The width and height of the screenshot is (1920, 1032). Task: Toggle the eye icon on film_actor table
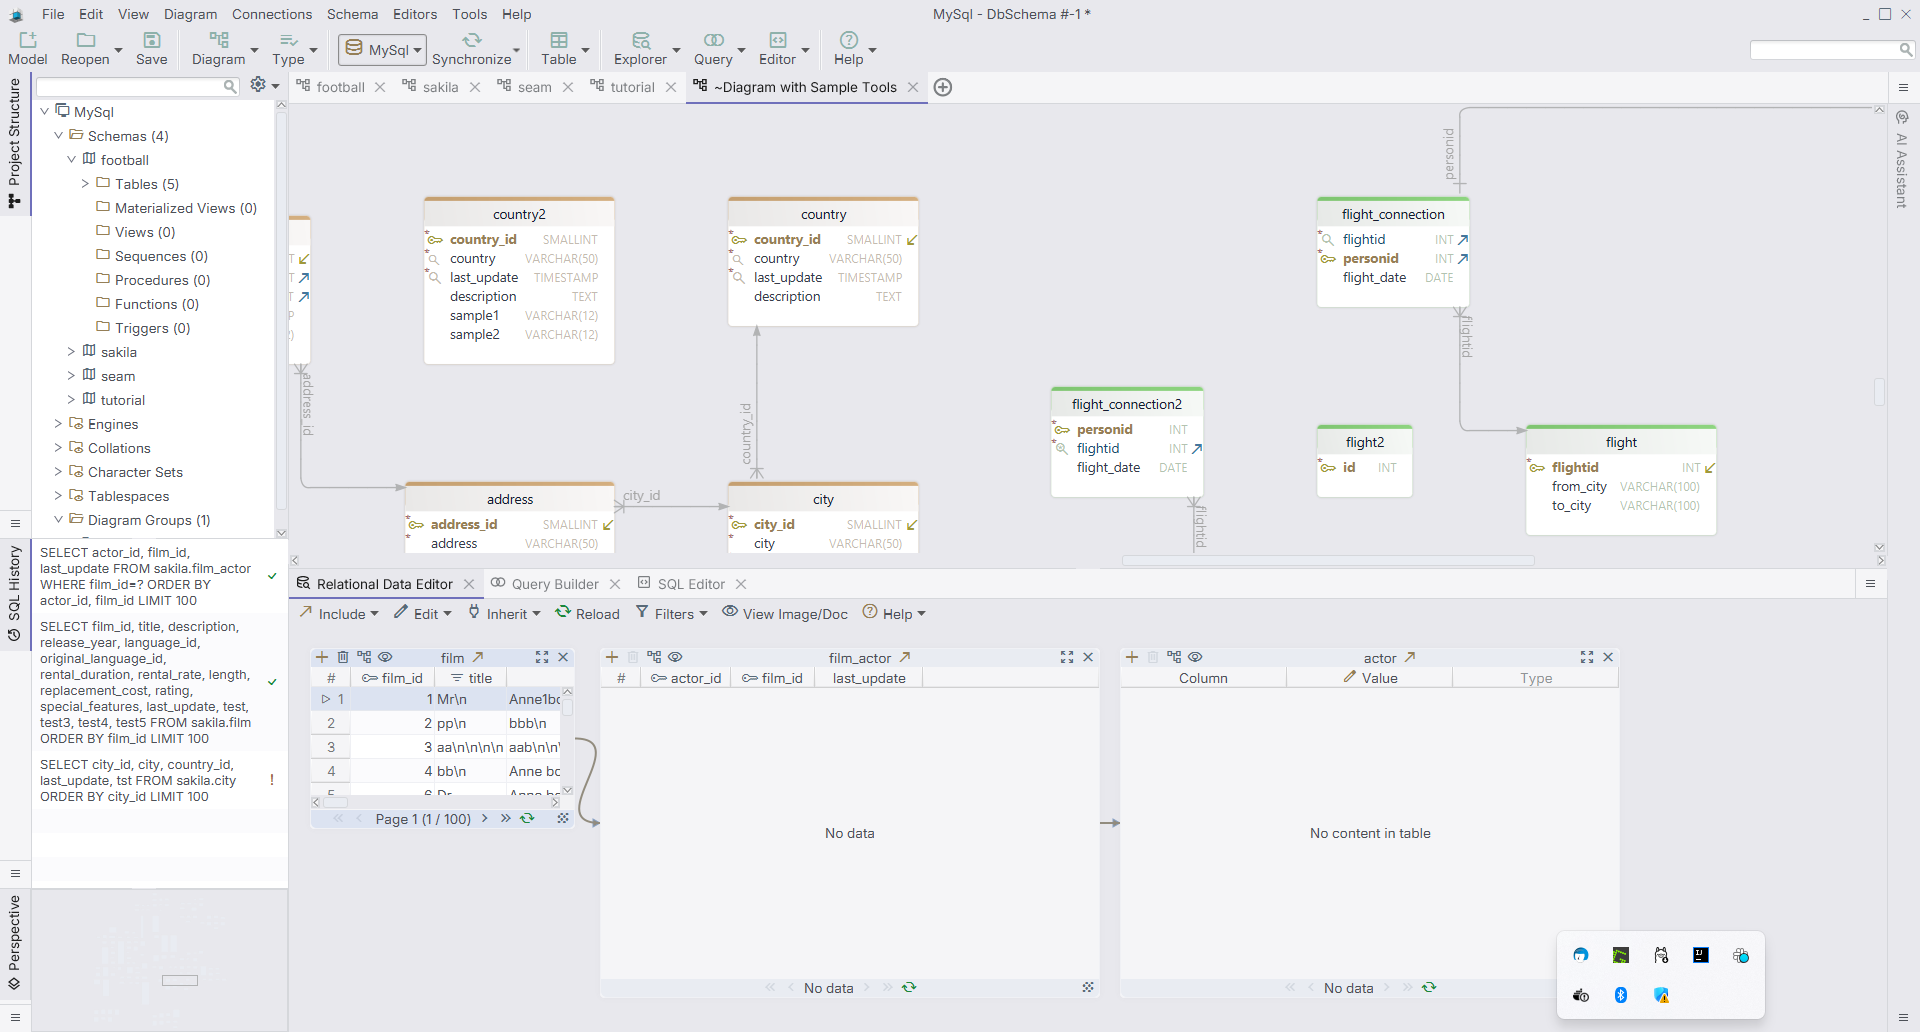pos(675,657)
